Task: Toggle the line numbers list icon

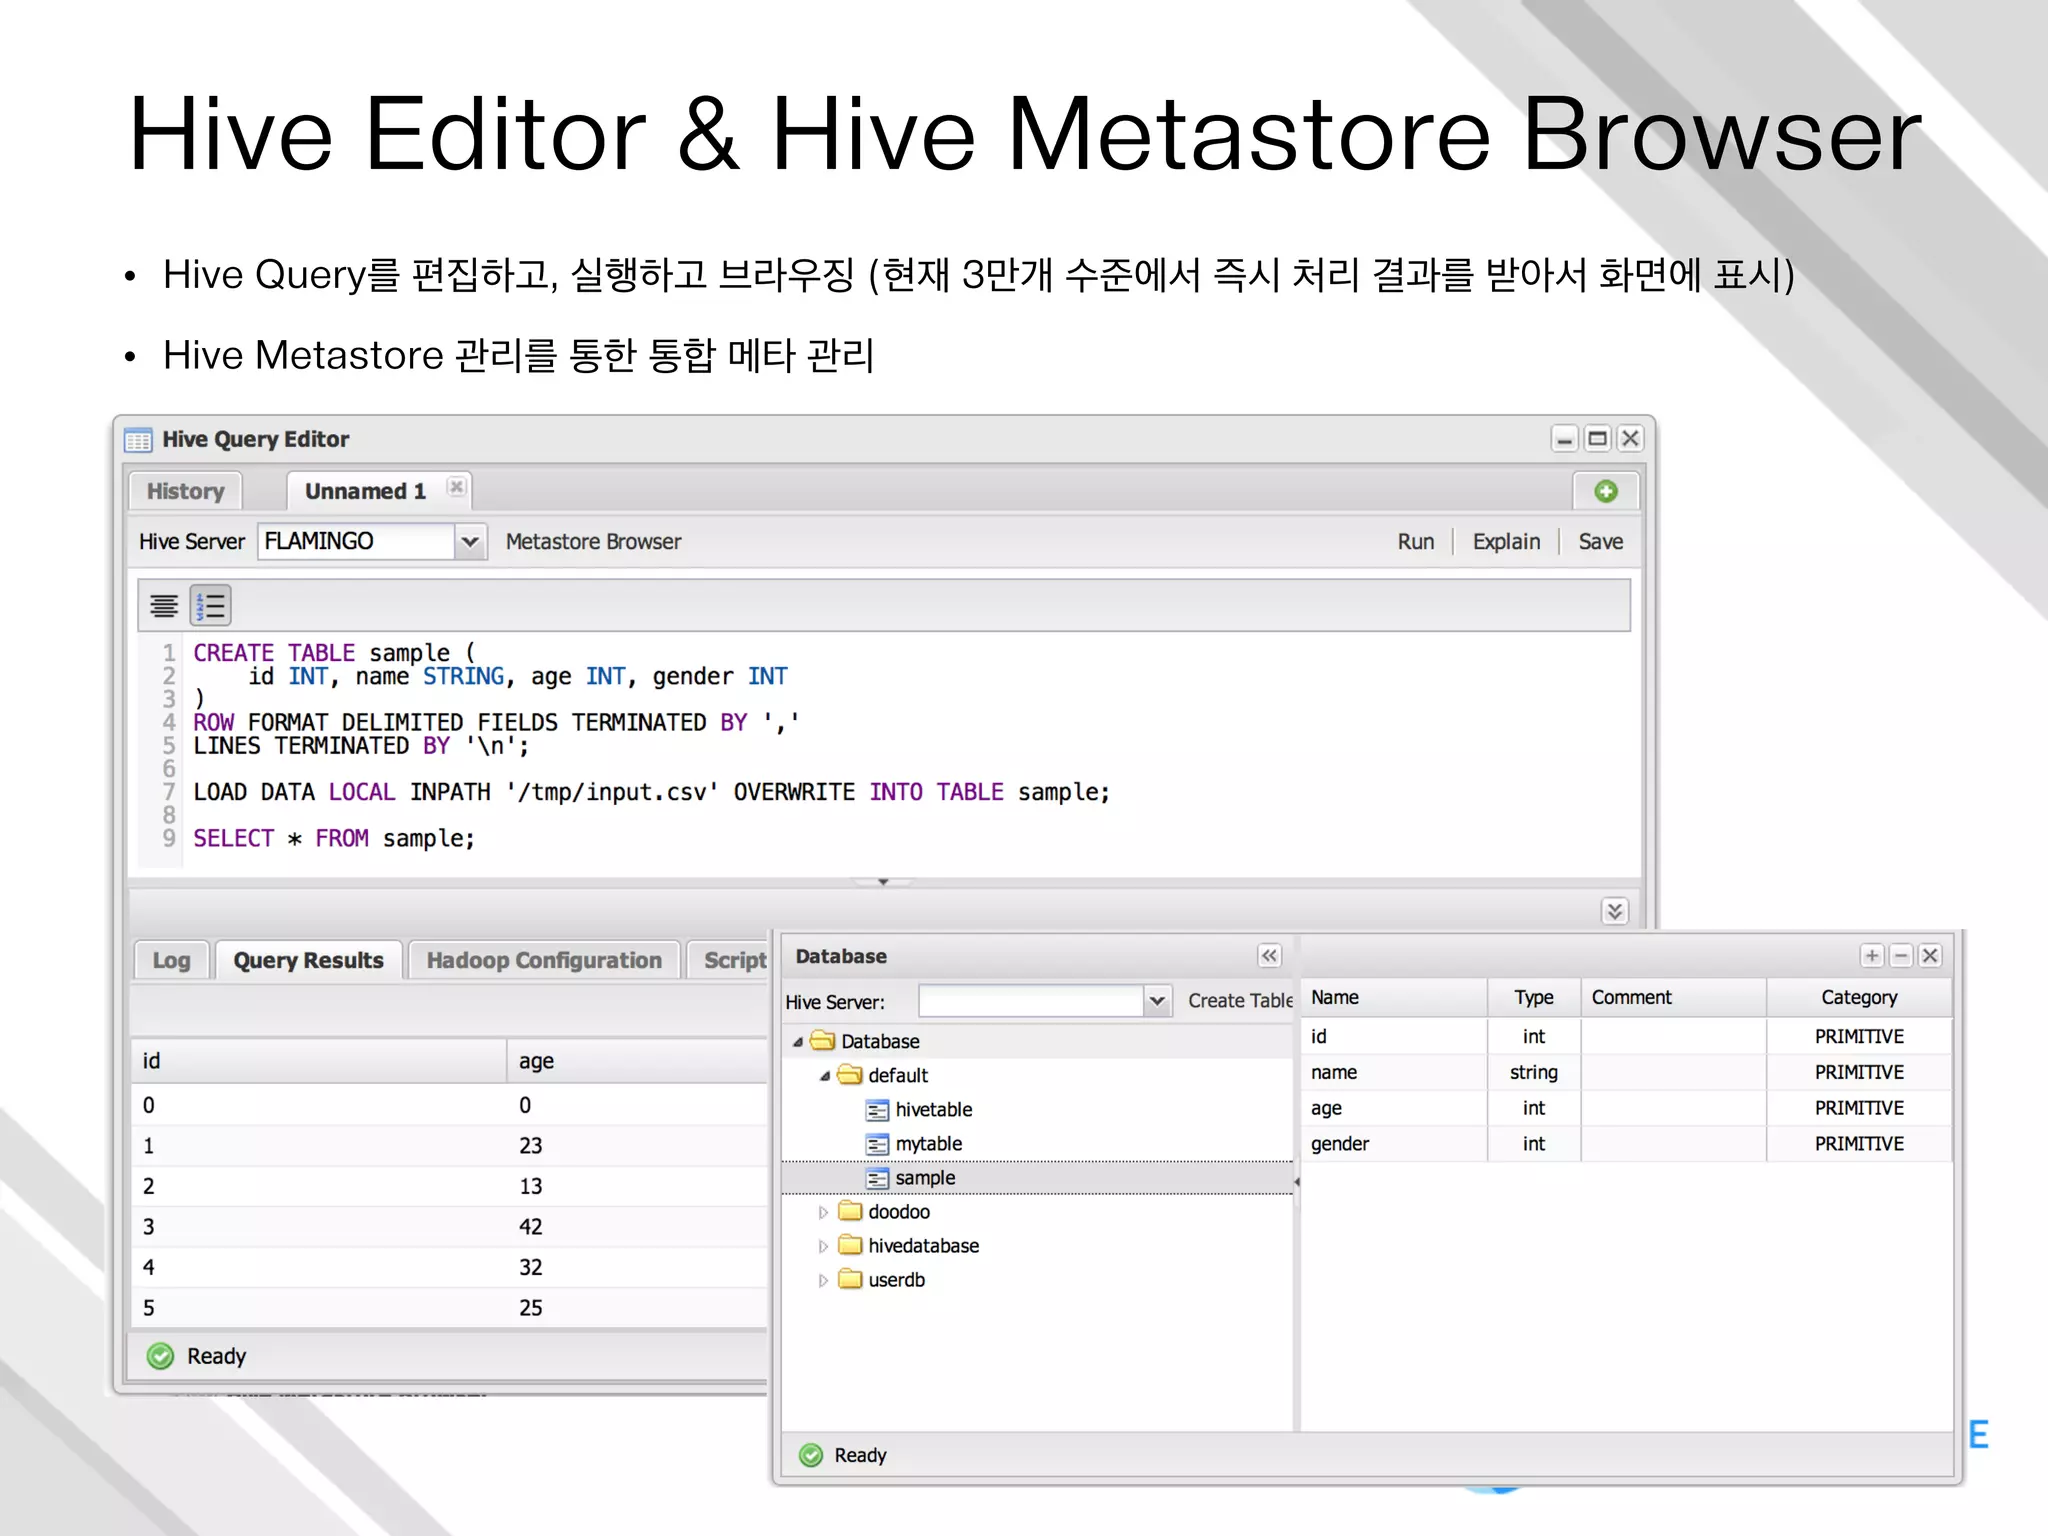Action: coord(211,606)
